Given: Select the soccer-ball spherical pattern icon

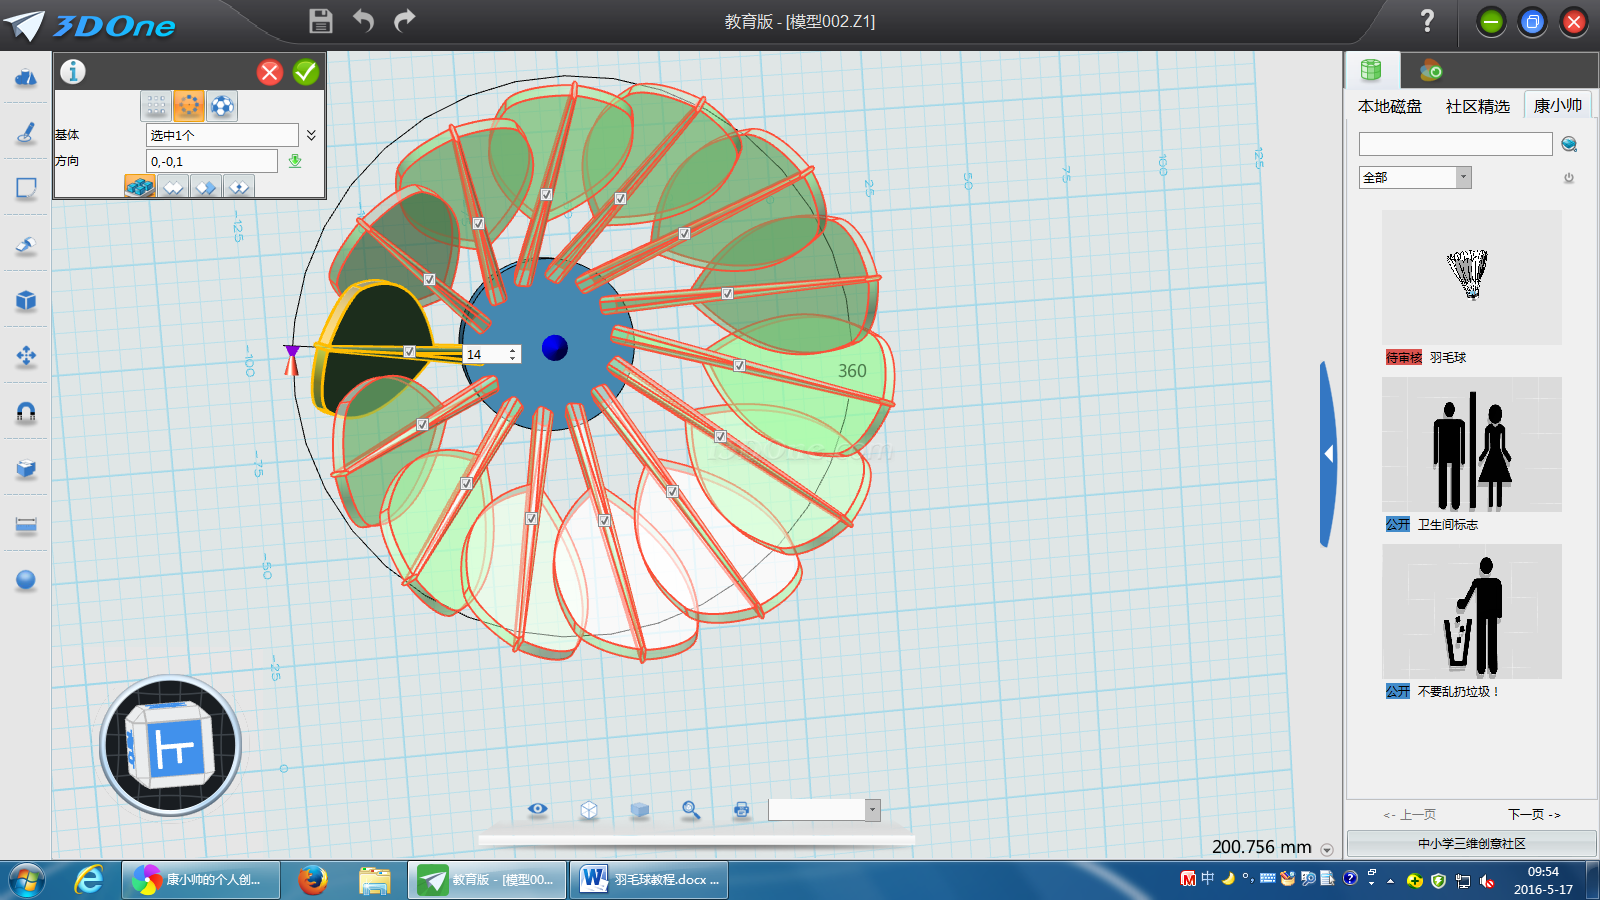Looking at the screenshot, I should pos(222,105).
